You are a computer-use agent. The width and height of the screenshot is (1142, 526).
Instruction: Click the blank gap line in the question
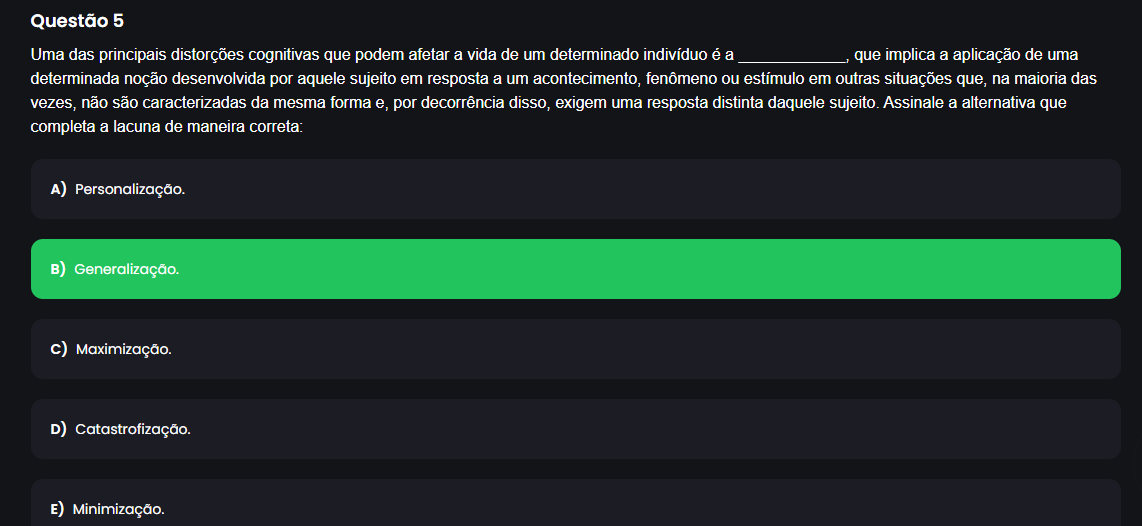(x=791, y=56)
